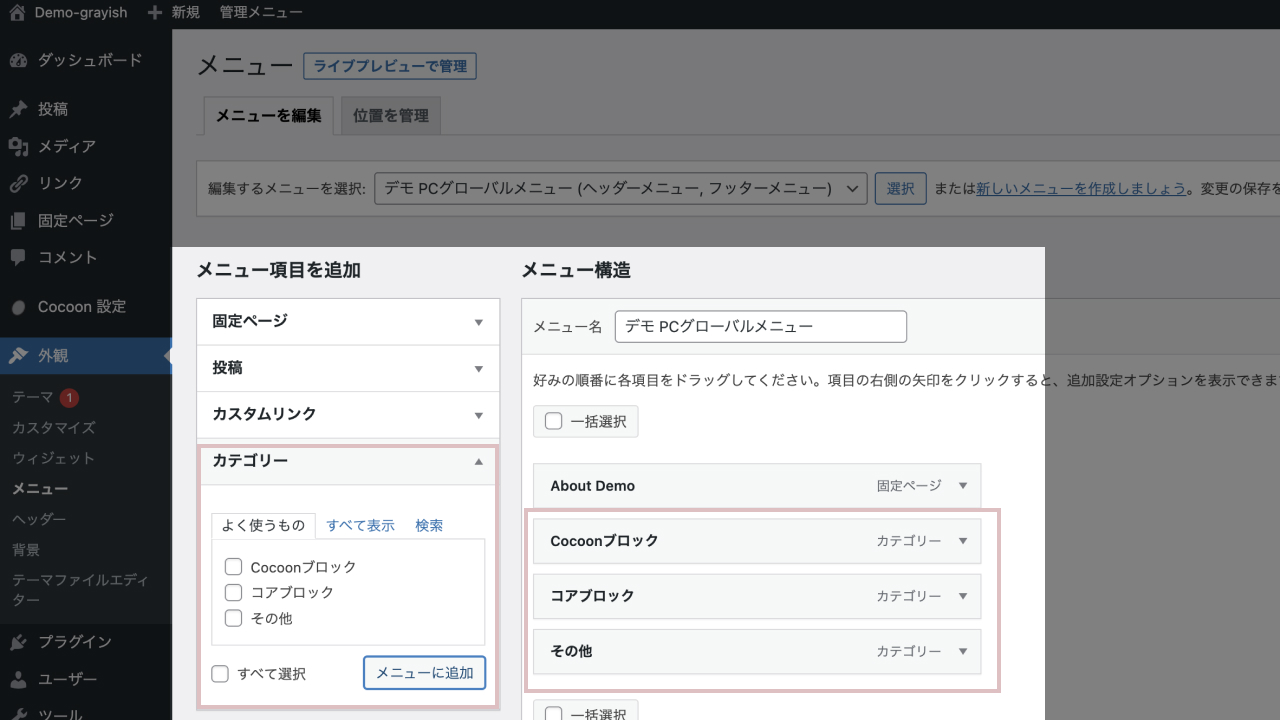Expand the 投稿 accordion panel

pyautogui.click(x=348, y=368)
